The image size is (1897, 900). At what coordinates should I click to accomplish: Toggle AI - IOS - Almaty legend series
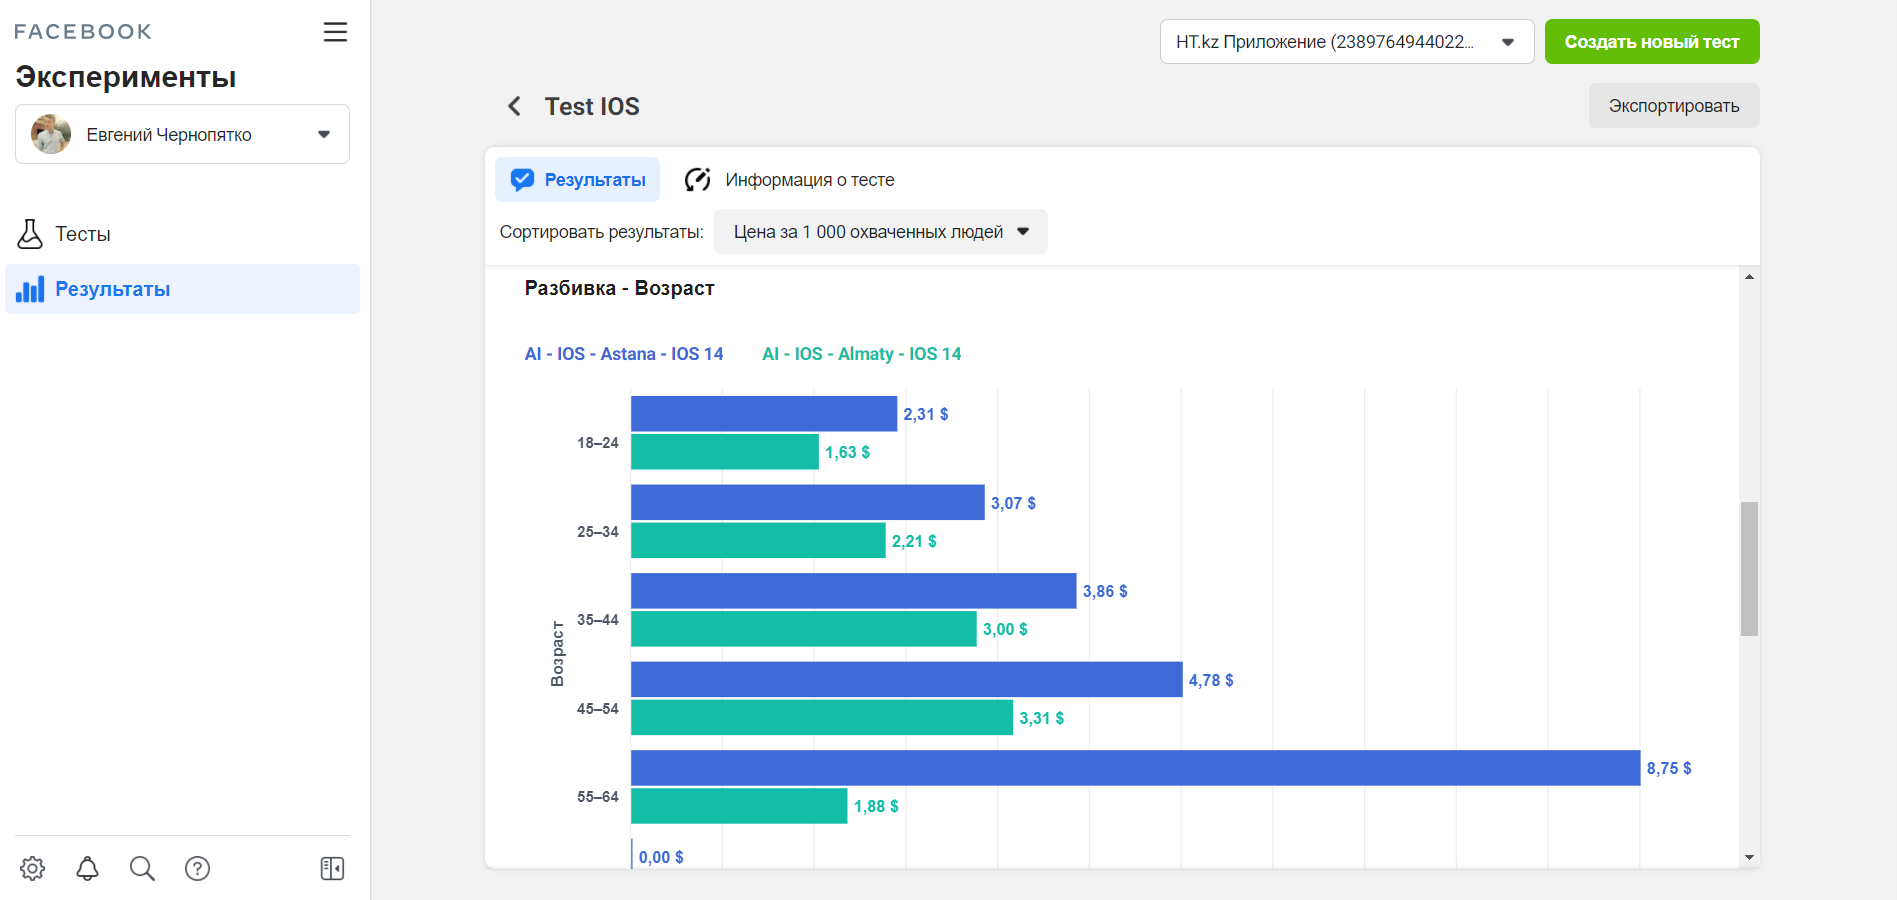[861, 354]
